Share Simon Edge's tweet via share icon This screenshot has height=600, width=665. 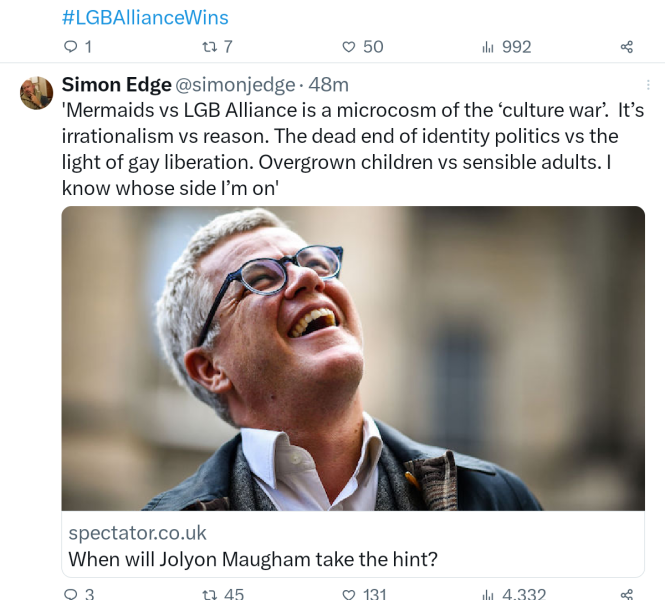pos(627,594)
